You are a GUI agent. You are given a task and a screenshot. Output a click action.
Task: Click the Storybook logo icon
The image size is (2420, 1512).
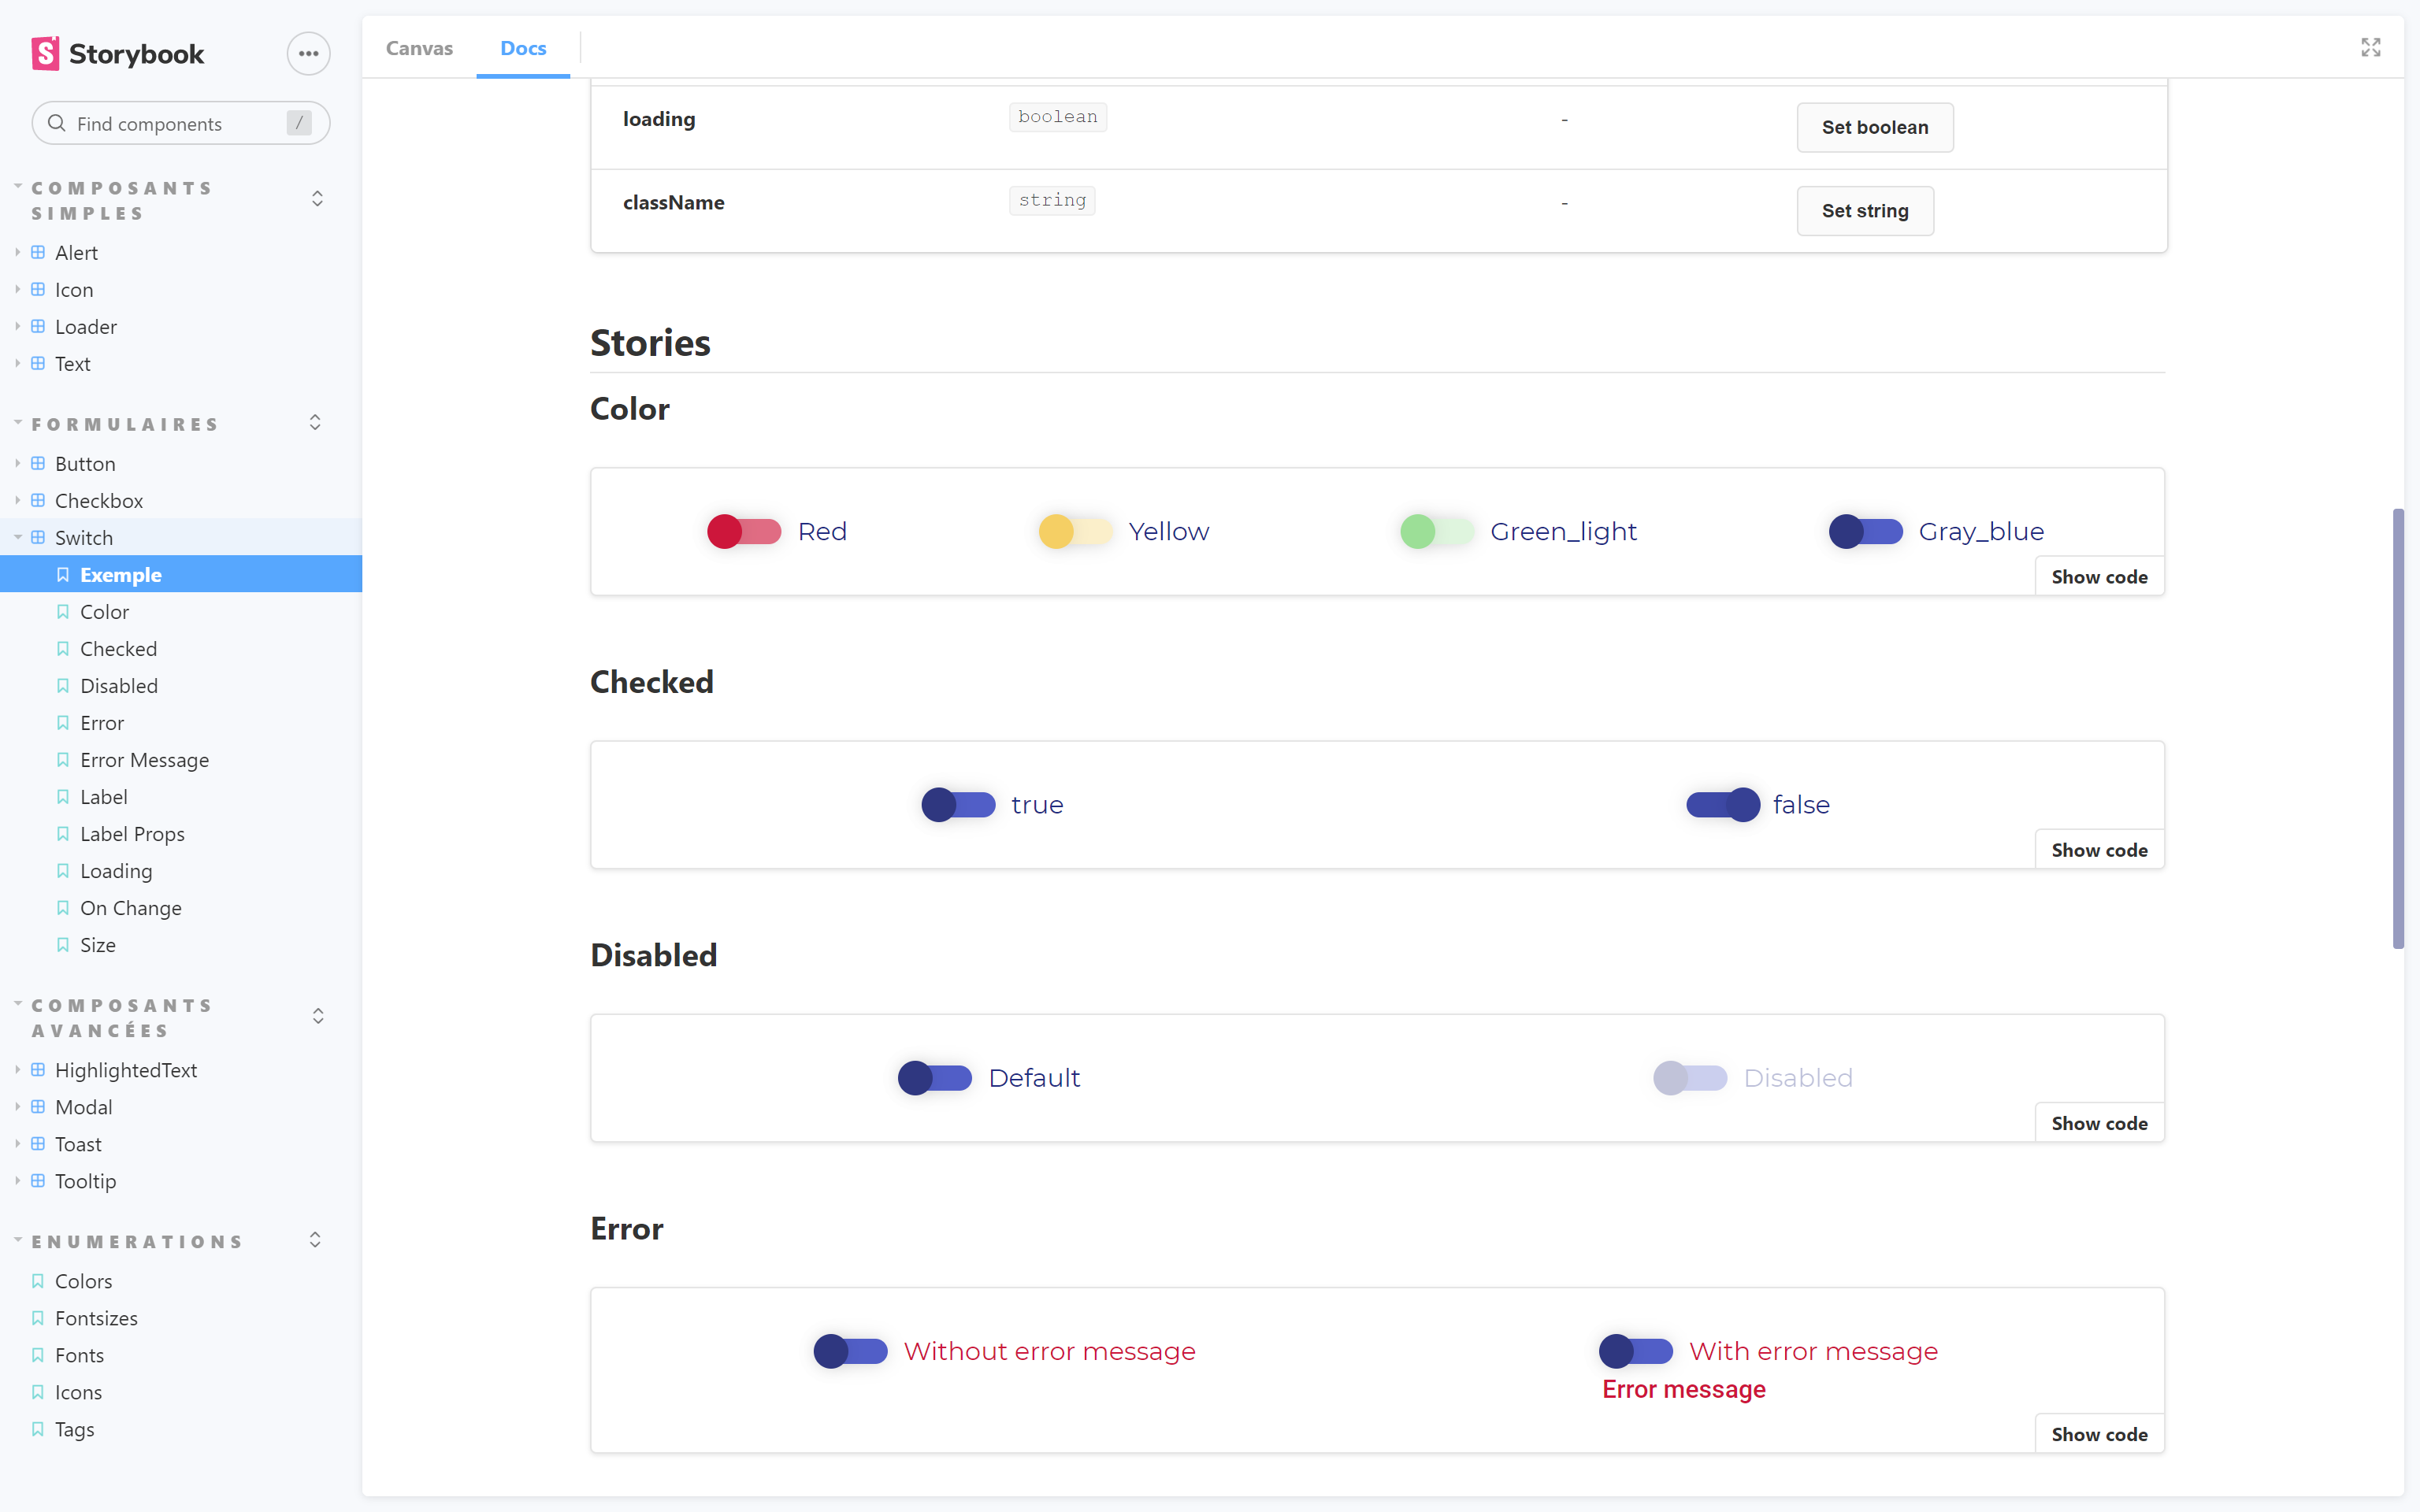click(x=45, y=54)
